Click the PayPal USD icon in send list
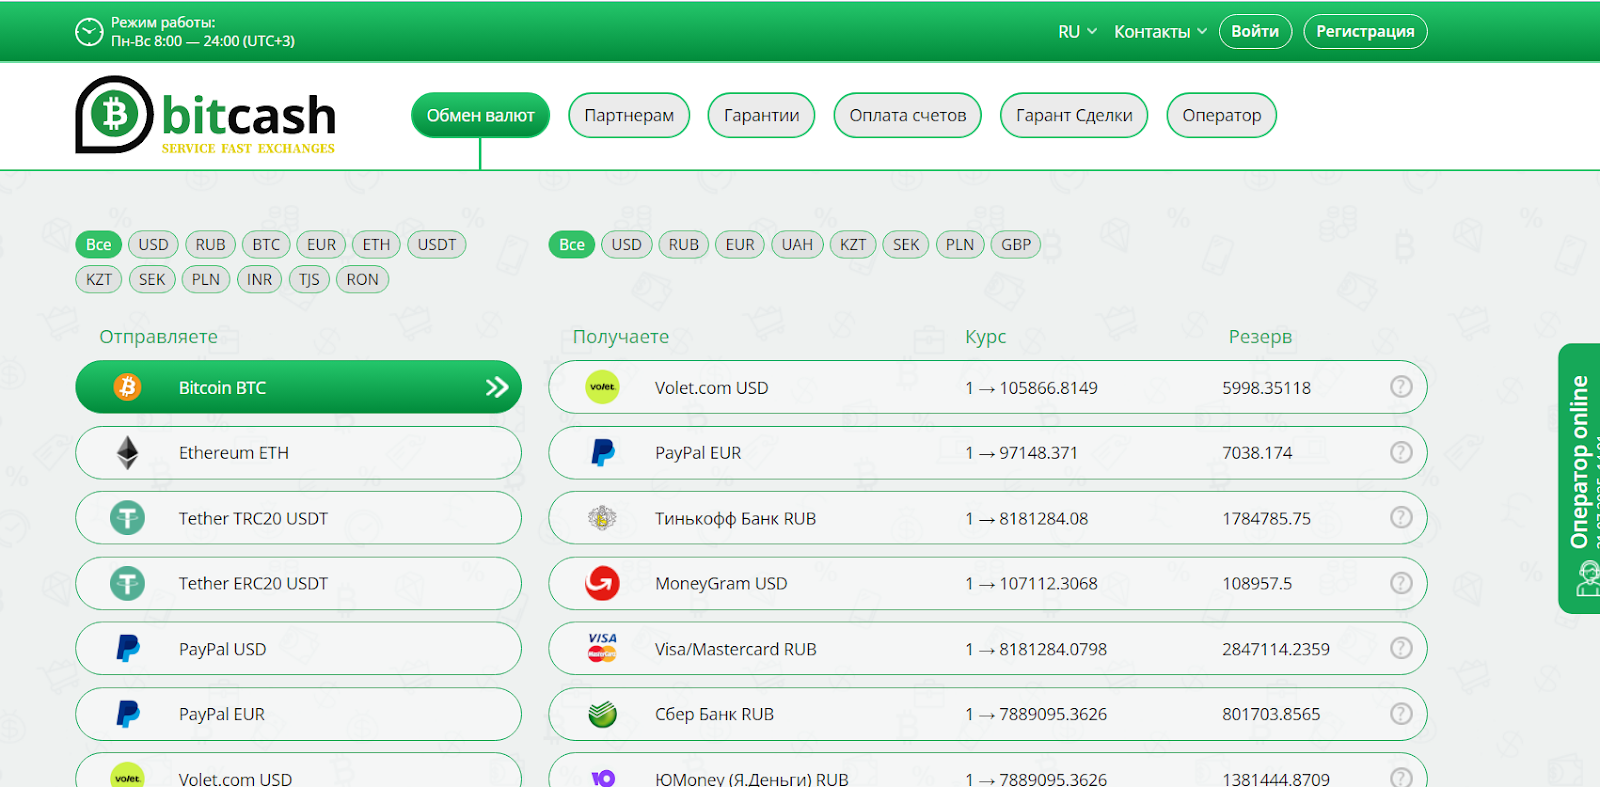The image size is (1600, 787). point(127,649)
